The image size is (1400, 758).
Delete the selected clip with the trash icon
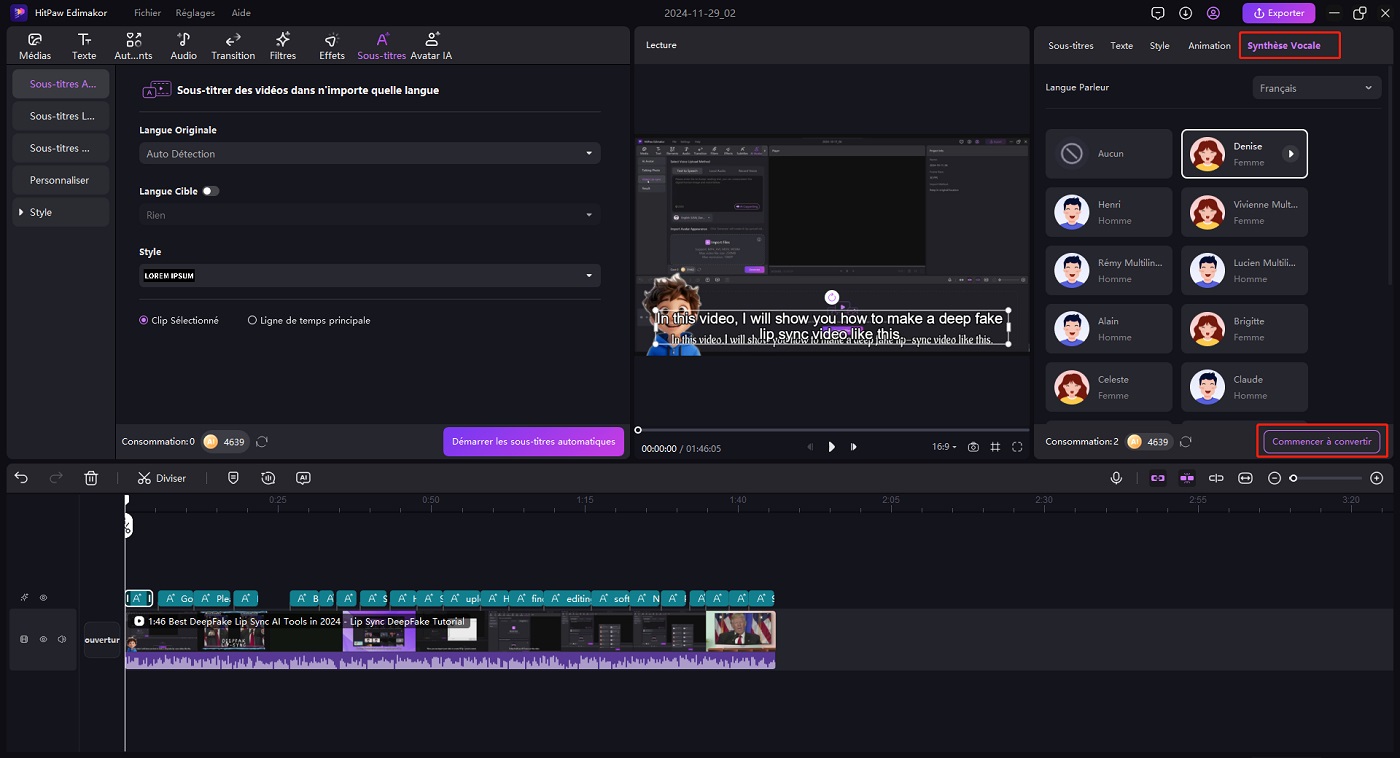(91, 478)
